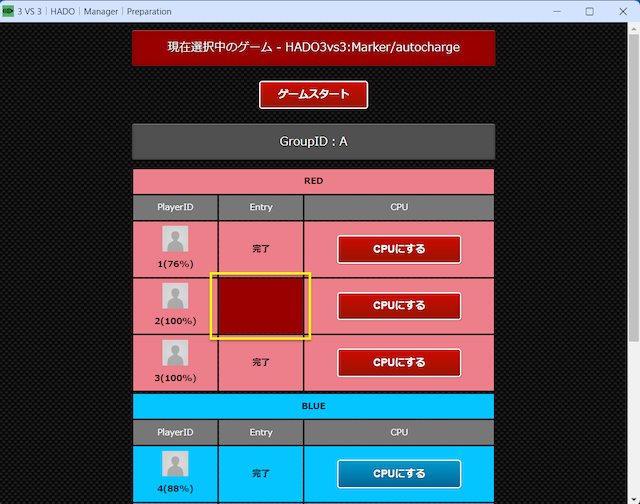Click the app icon in title bar
This screenshot has width=640, height=504.
click(9, 11)
